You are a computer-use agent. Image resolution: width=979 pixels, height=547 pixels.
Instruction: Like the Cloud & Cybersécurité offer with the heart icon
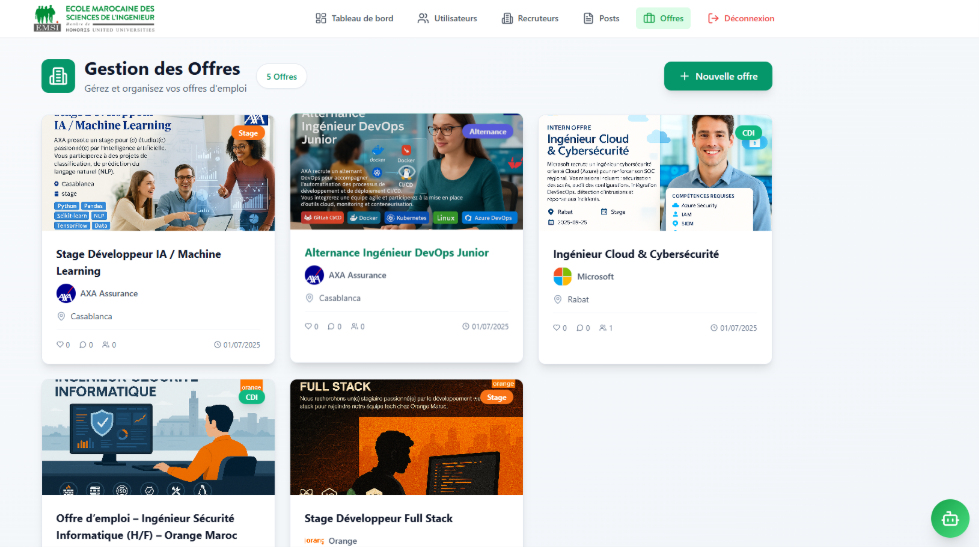tap(556, 327)
